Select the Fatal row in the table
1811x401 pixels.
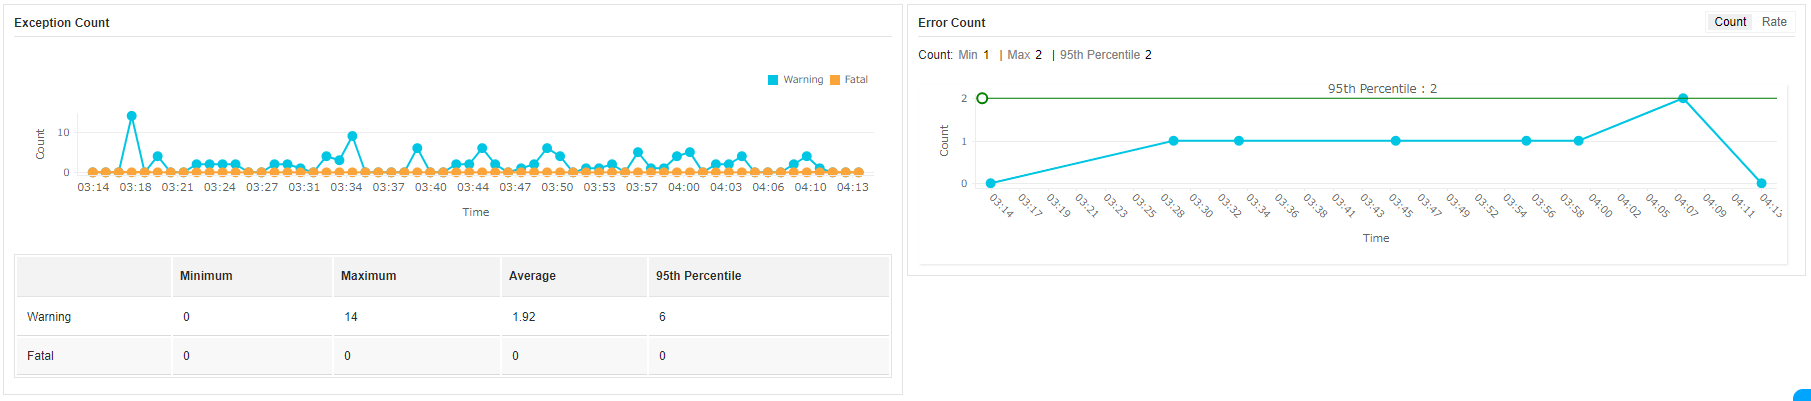(41, 356)
